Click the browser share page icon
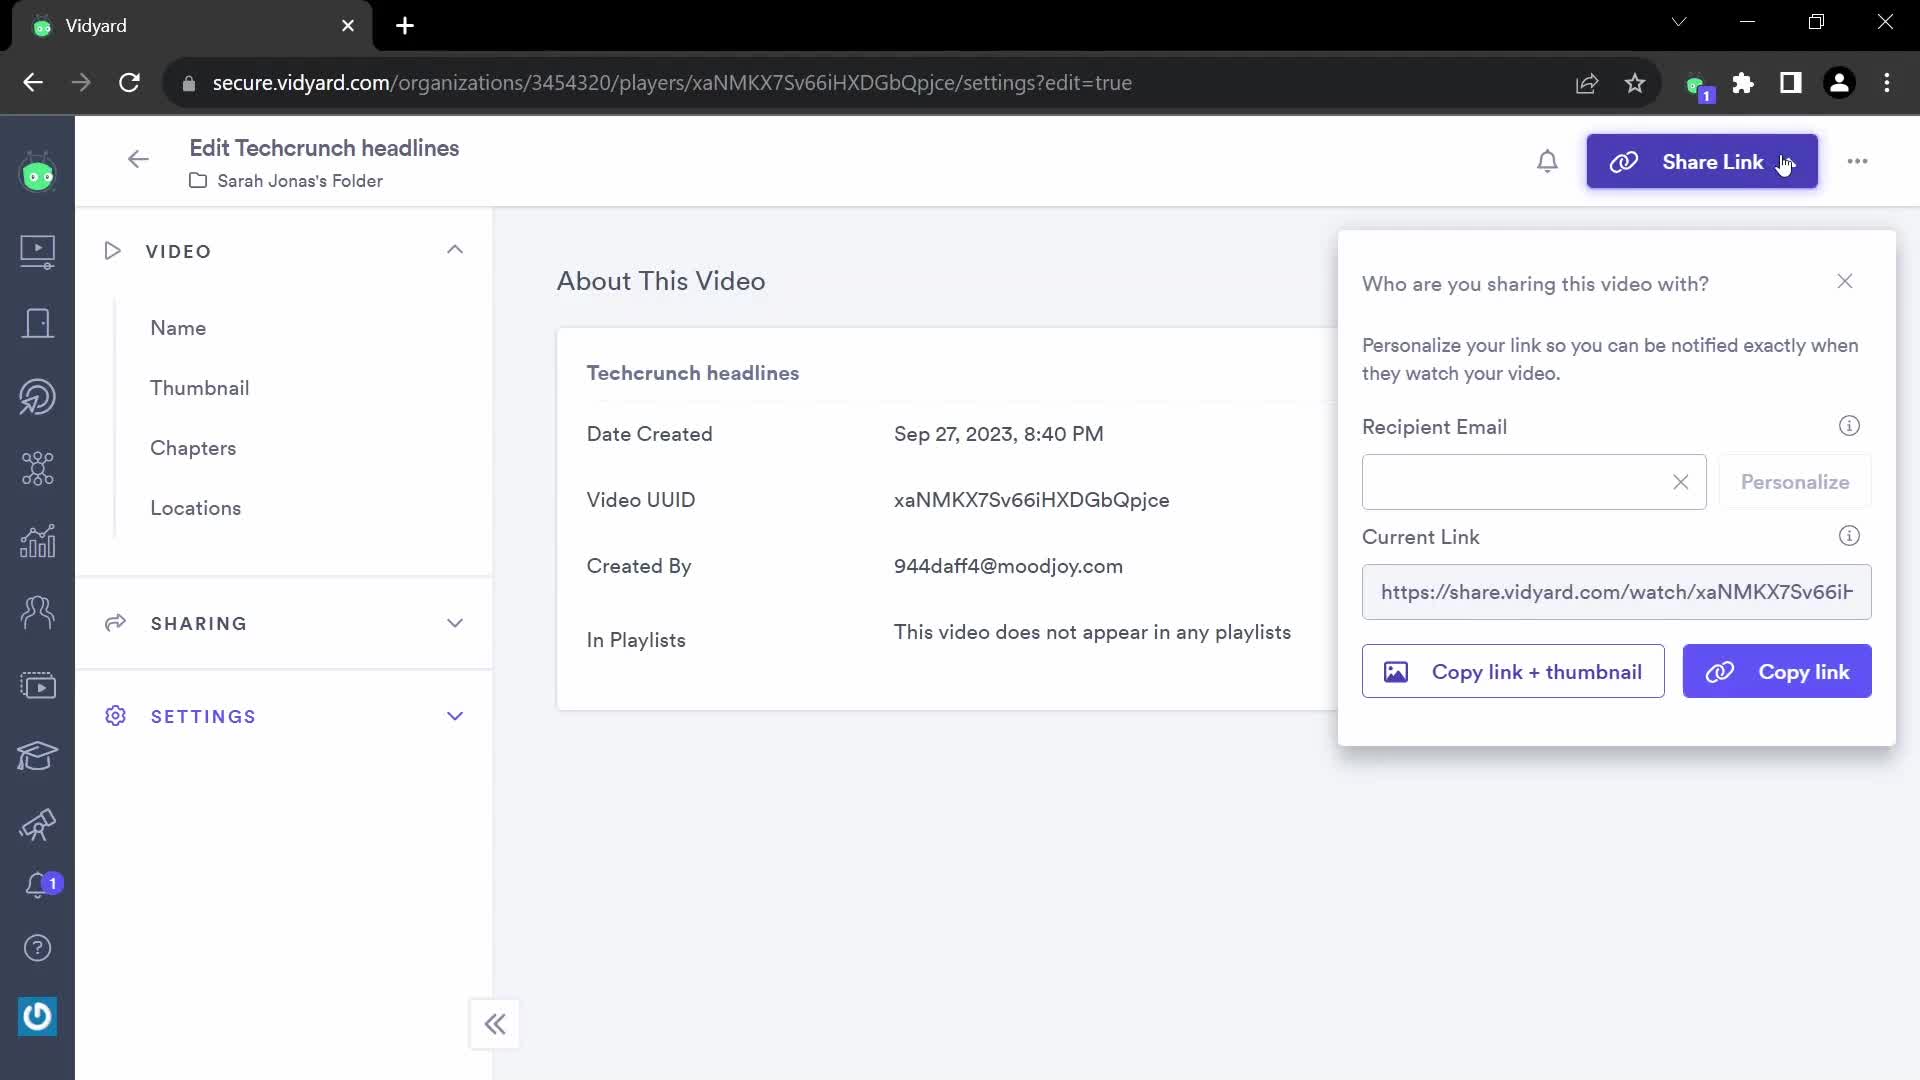The width and height of the screenshot is (1920, 1080). tap(1587, 83)
